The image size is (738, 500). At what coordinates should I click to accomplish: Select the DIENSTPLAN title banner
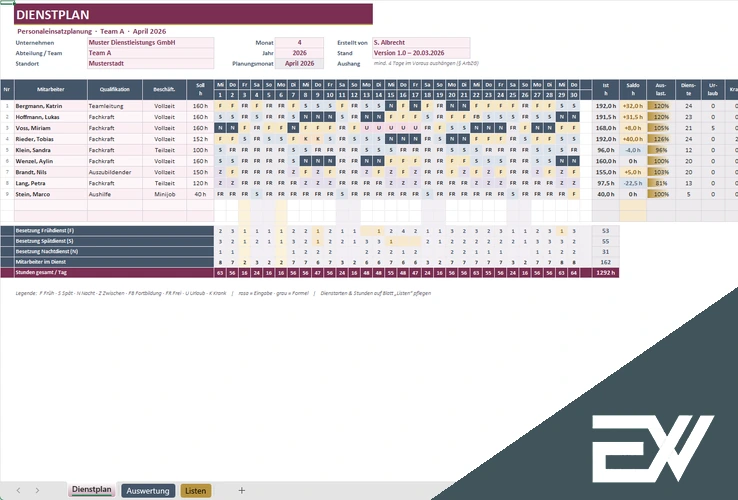[193, 14]
